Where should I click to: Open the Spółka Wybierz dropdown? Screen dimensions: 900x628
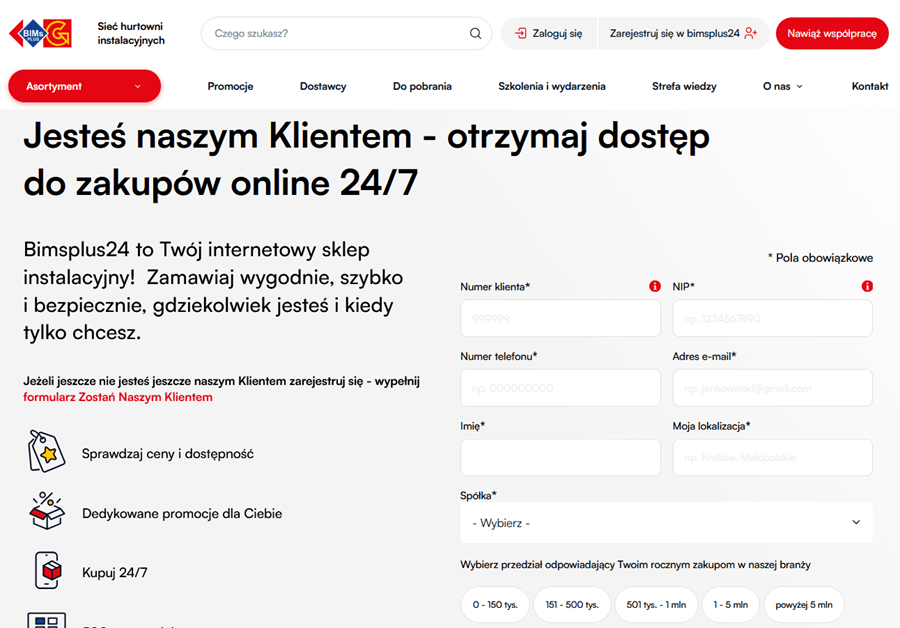(666, 522)
